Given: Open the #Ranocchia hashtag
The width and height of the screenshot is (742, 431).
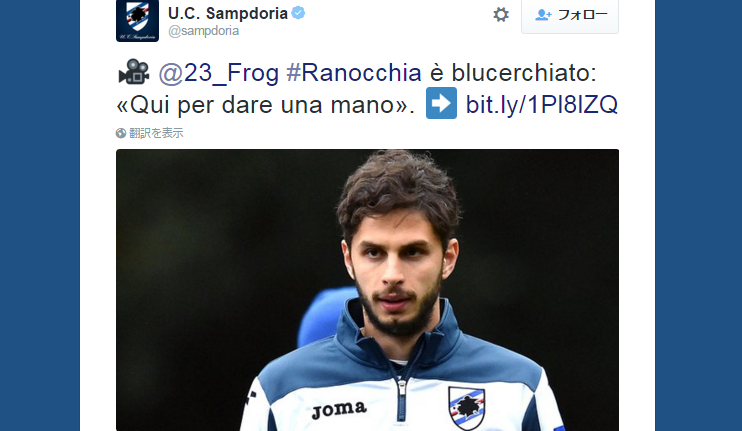Looking at the screenshot, I should point(353,73).
